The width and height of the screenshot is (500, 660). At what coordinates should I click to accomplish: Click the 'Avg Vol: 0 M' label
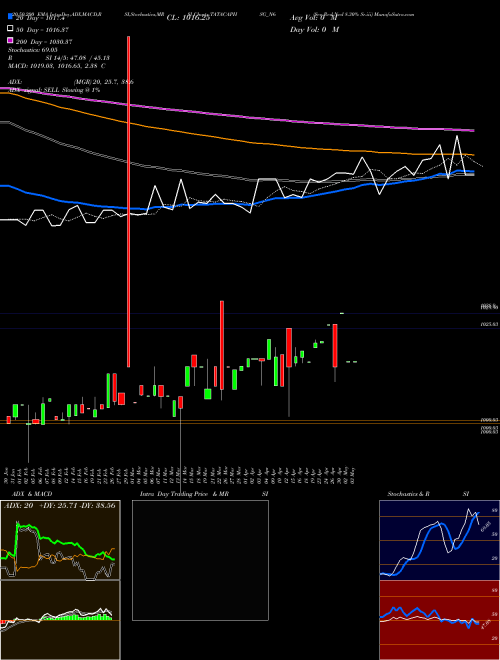[314, 18]
